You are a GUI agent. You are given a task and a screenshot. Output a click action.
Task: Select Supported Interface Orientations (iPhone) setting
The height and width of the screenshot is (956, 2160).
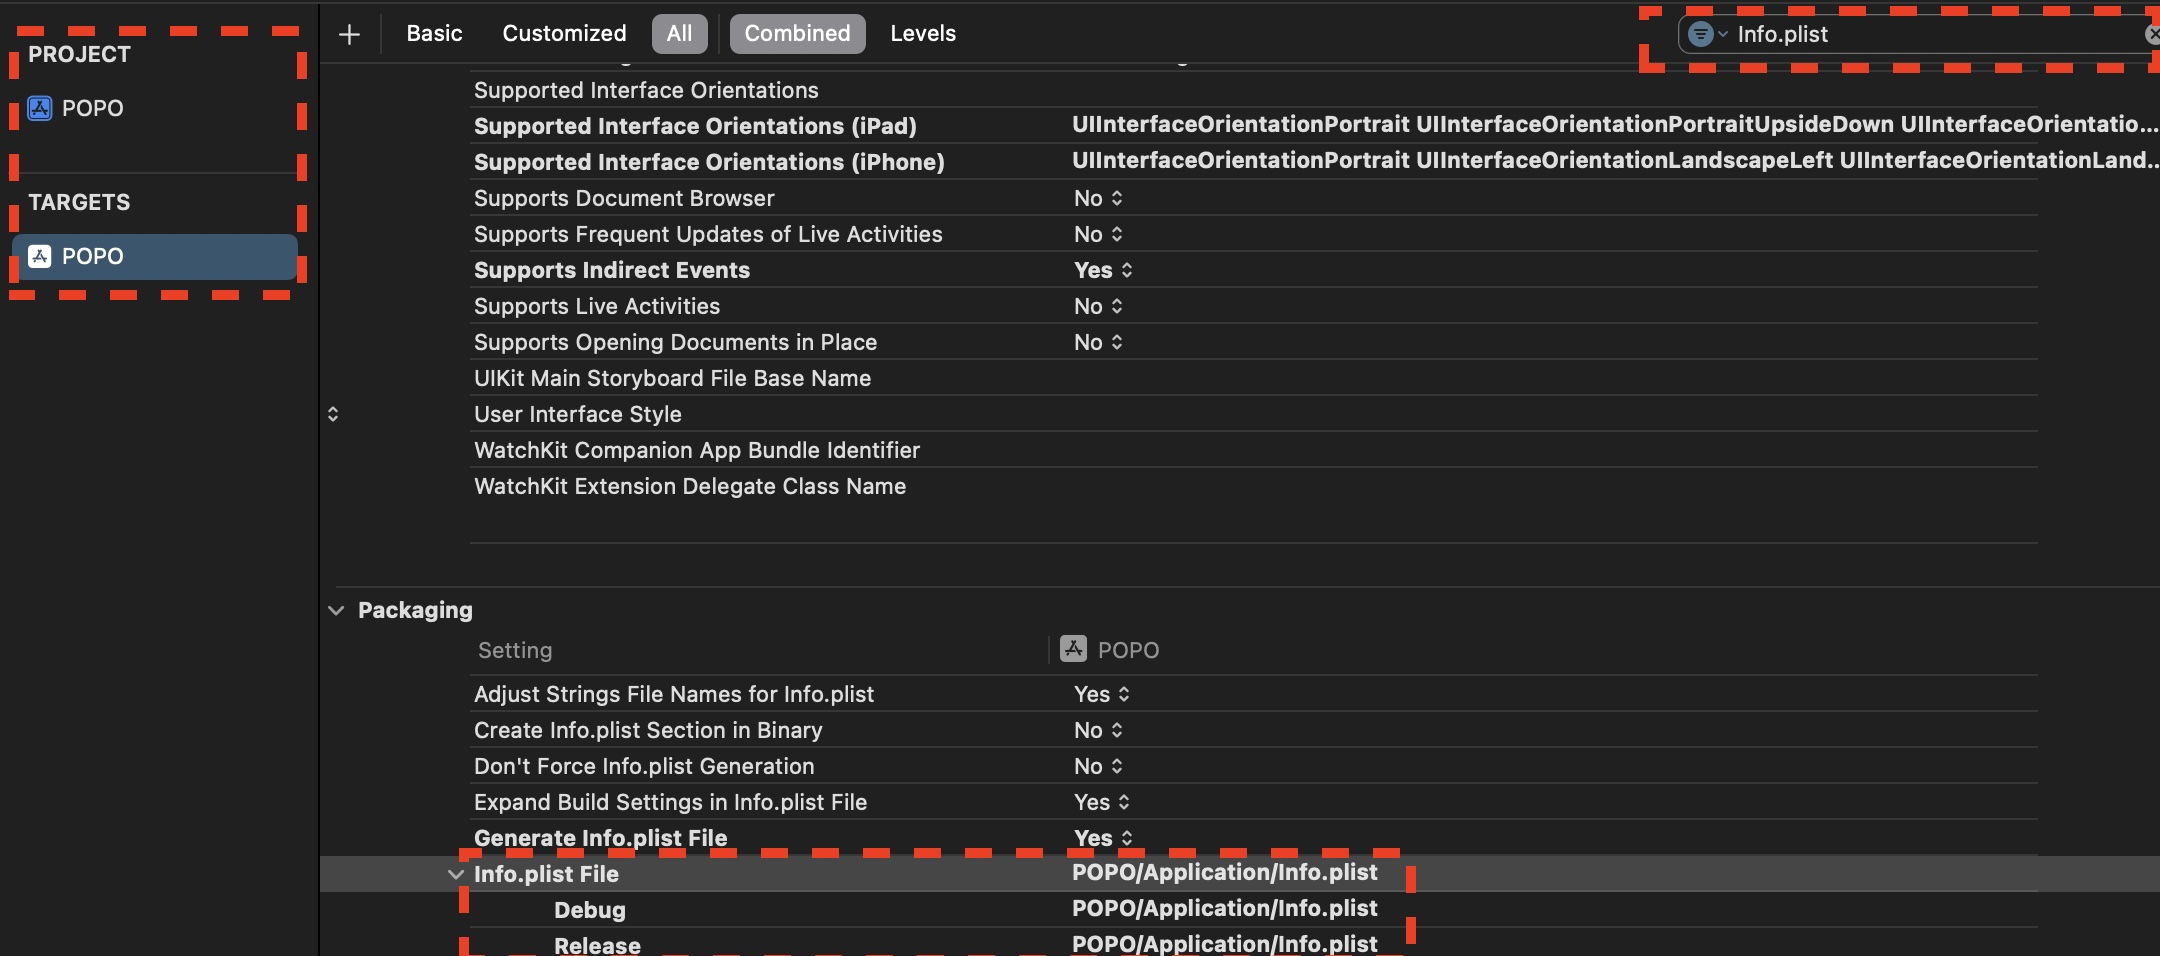click(709, 162)
